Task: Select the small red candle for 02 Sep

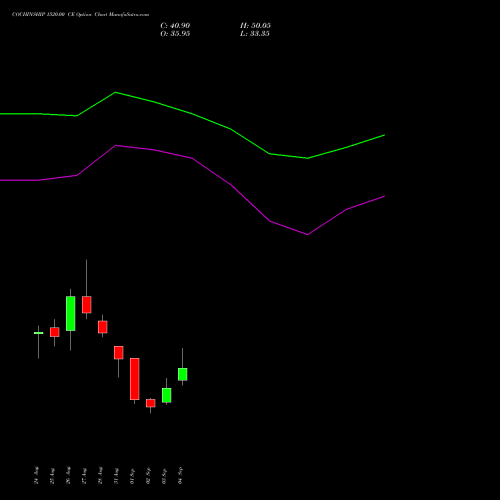Action: click(151, 403)
